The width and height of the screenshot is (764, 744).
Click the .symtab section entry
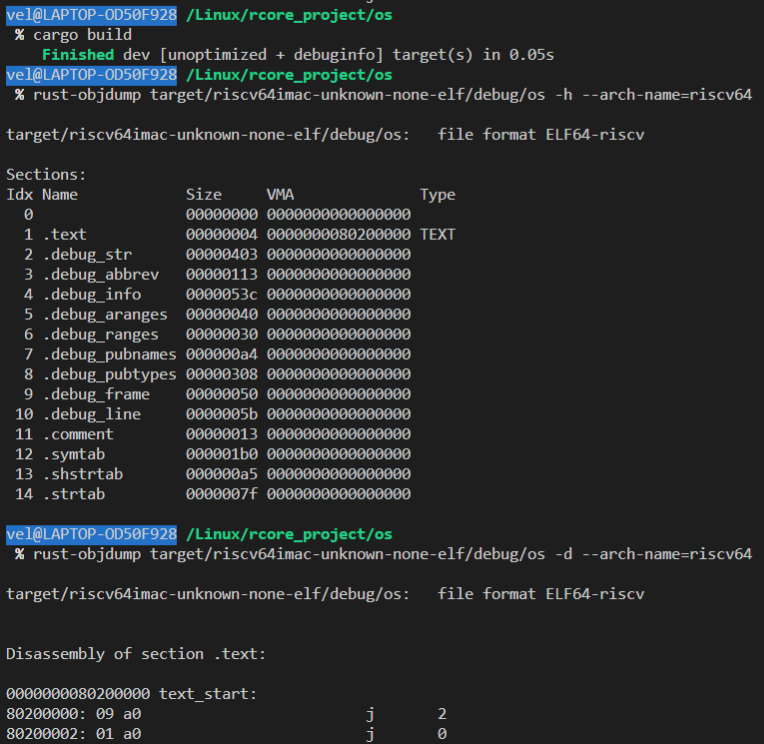pos(73,454)
